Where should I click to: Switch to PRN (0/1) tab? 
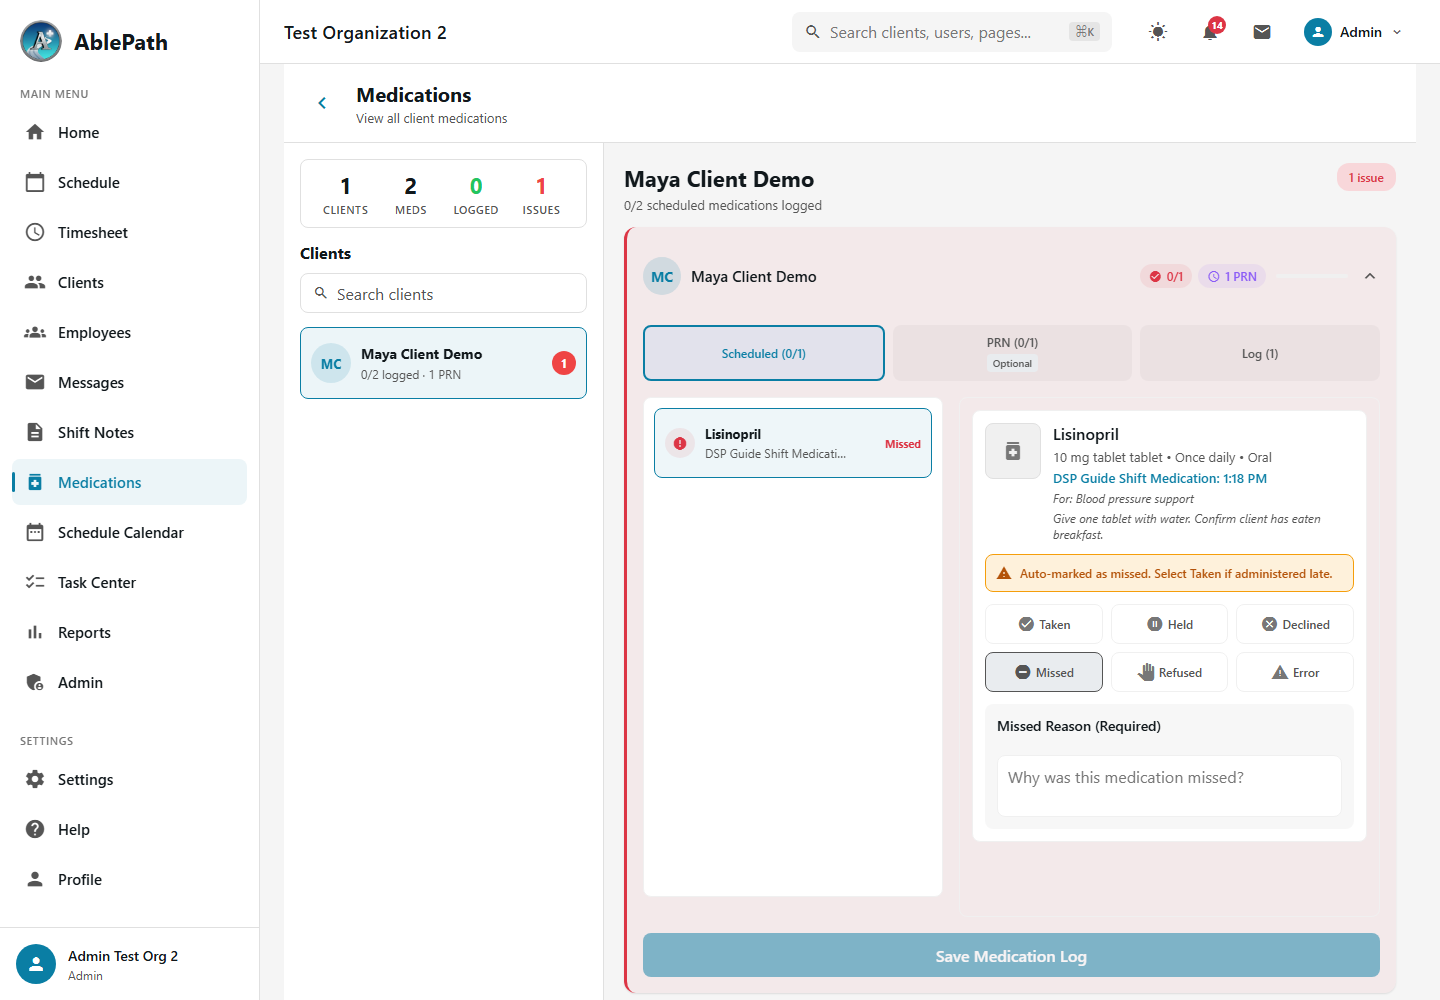point(1012,353)
